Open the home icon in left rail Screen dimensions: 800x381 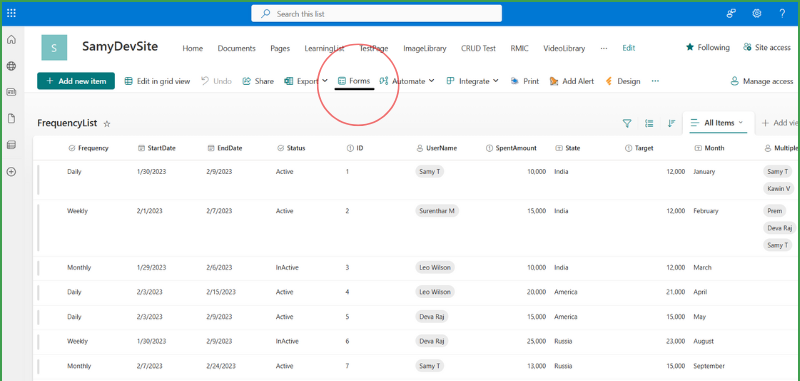coord(11,40)
